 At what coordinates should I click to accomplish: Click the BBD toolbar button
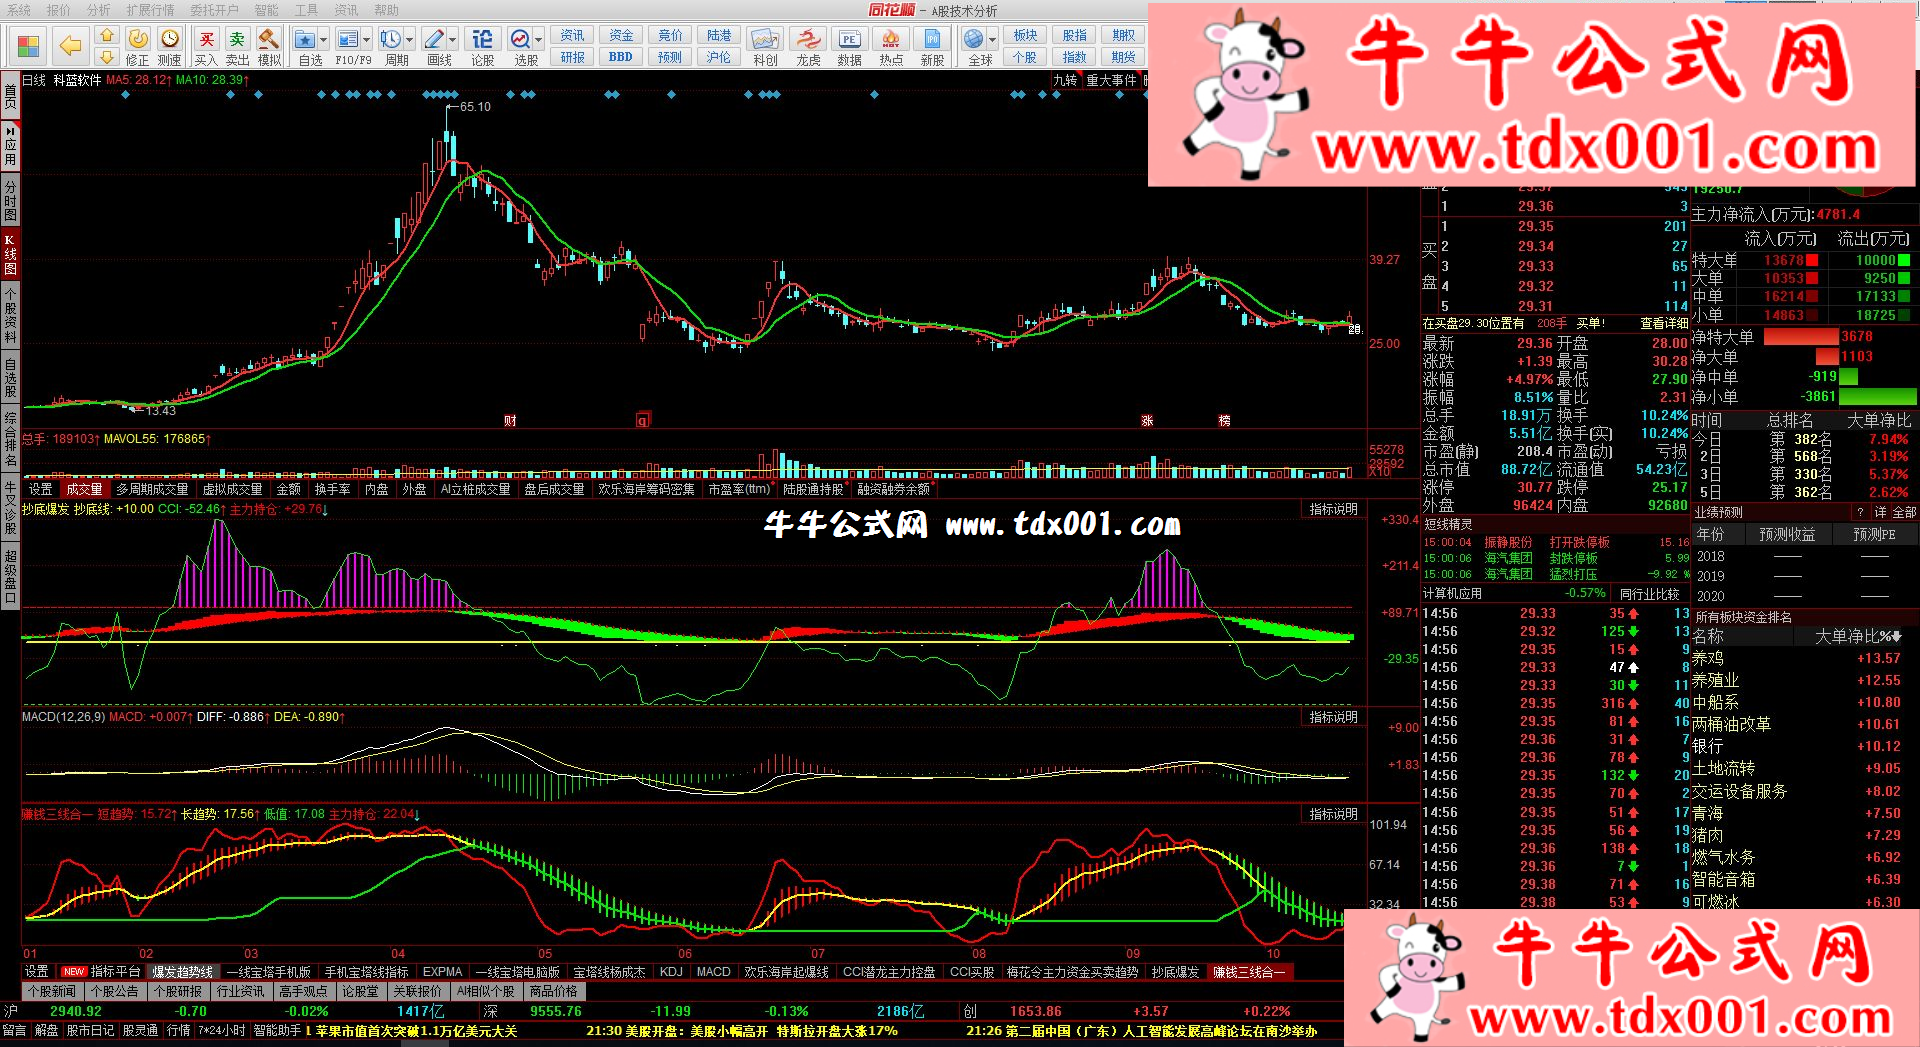(620, 57)
